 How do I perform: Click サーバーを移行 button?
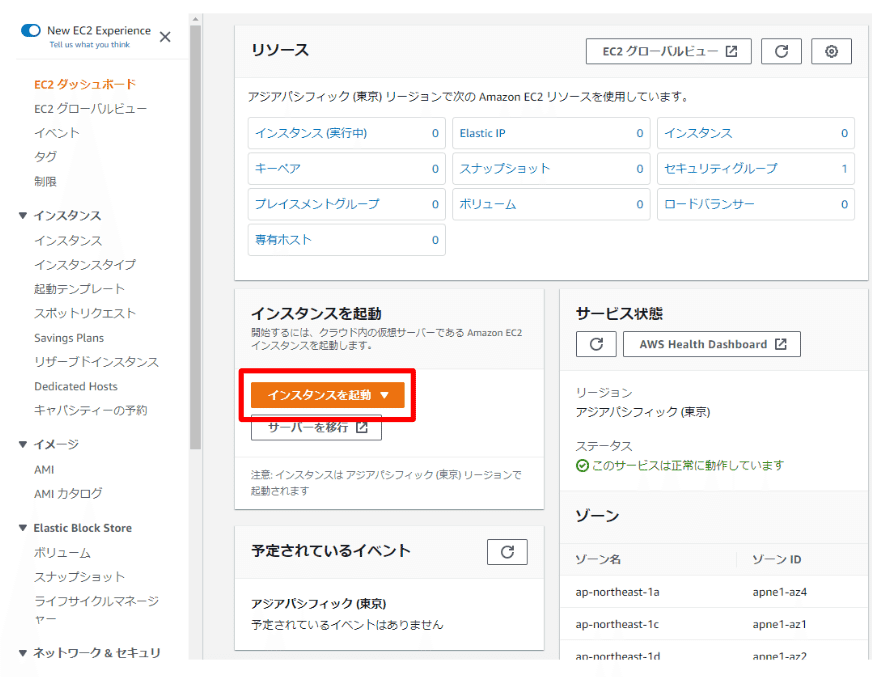click(x=316, y=427)
